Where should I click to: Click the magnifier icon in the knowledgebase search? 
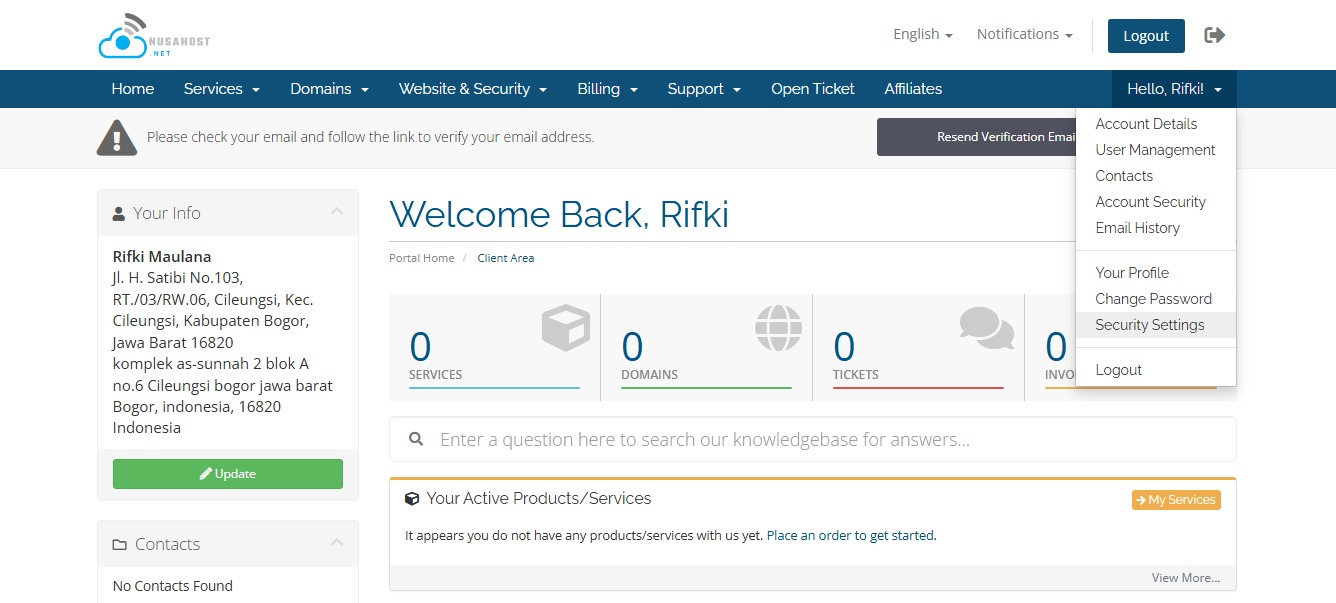pyautogui.click(x=416, y=440)
